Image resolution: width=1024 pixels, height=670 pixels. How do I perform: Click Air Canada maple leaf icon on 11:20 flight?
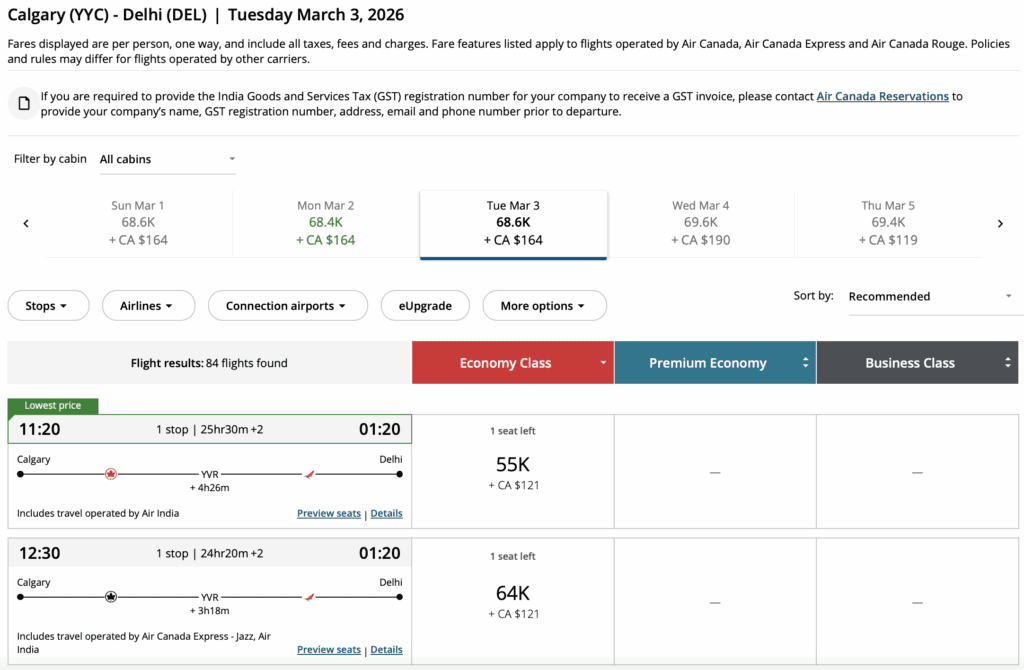[x=111, y=474]
